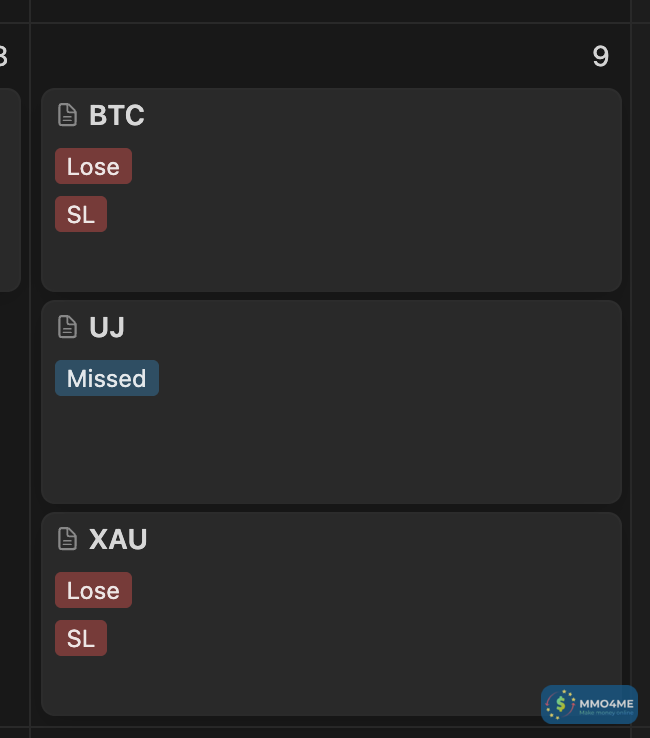Click the document icon next to UJ
This screenshot has width=650, height=738.
coord(67,327)
